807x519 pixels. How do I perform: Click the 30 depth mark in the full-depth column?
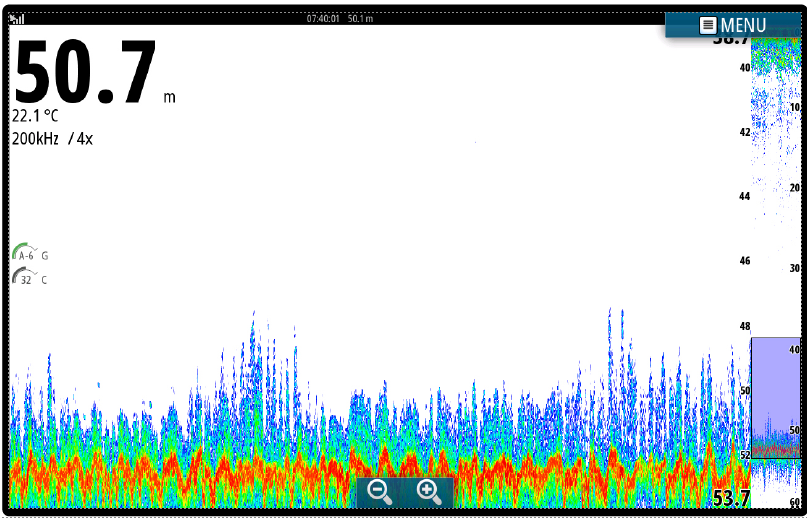click(794, 268)
